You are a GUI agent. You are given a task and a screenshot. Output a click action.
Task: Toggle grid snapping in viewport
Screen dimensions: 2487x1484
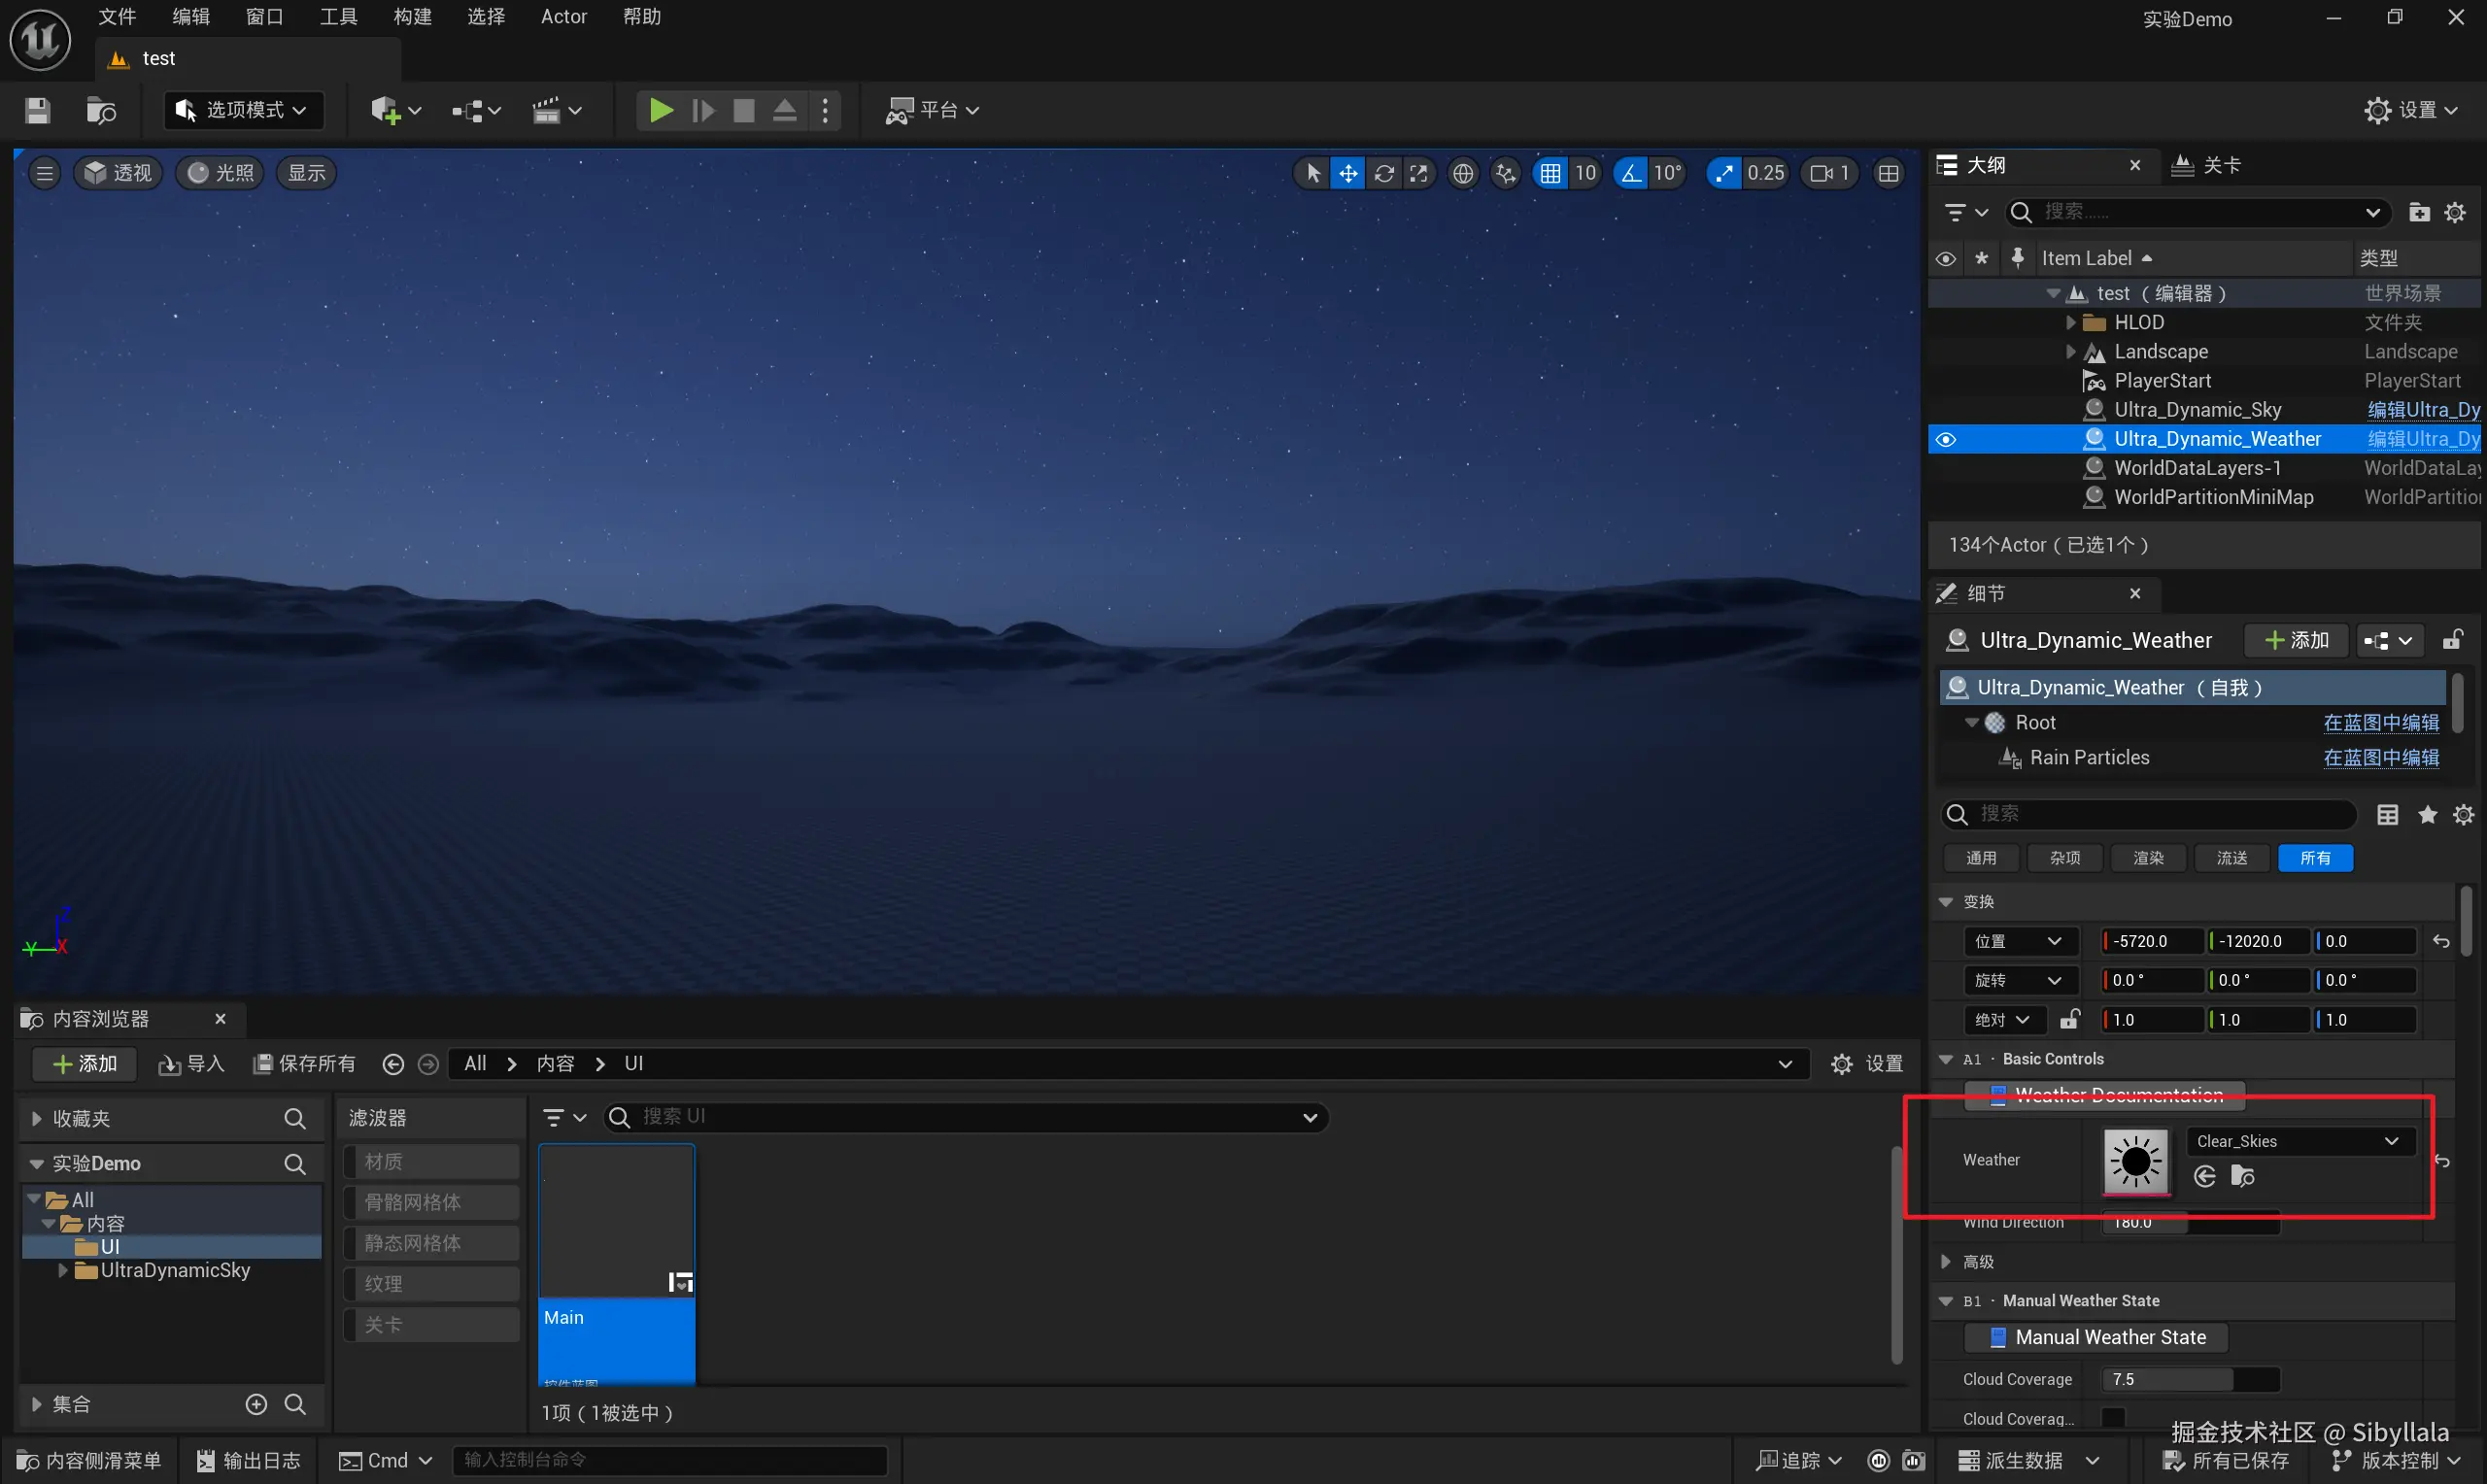(x=1550, y=173)
